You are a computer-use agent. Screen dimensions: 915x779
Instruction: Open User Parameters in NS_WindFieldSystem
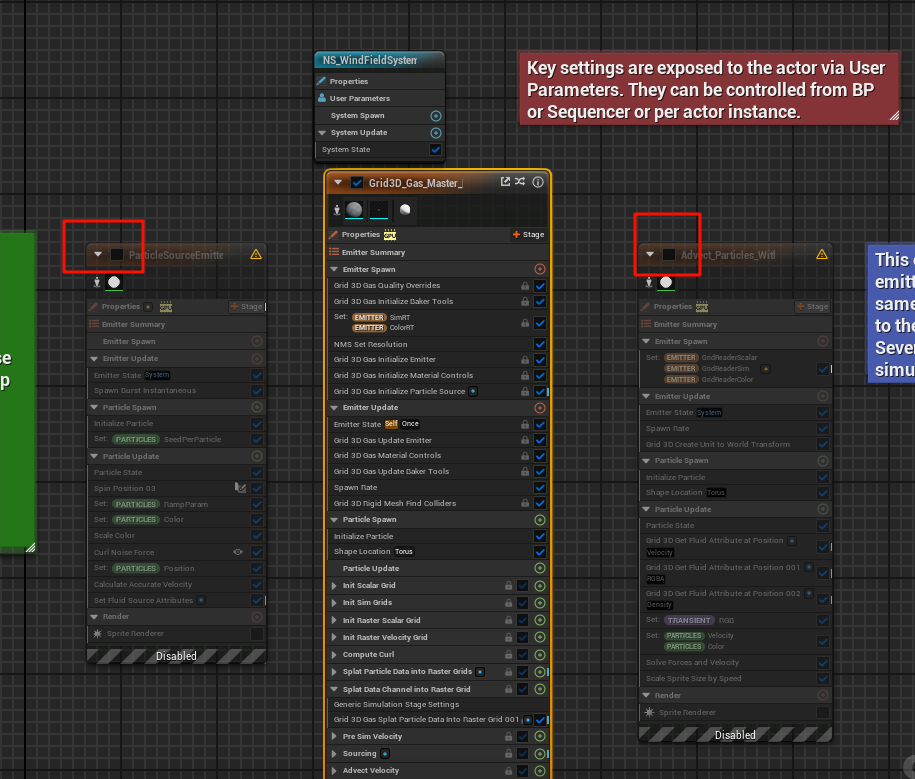click(x=359, y=98)
